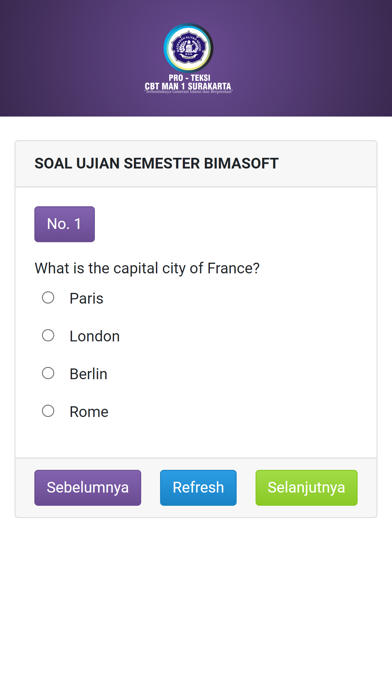
Task: Click the word BIMASOFT in the panel heading
Action: [x=241, y=163]
